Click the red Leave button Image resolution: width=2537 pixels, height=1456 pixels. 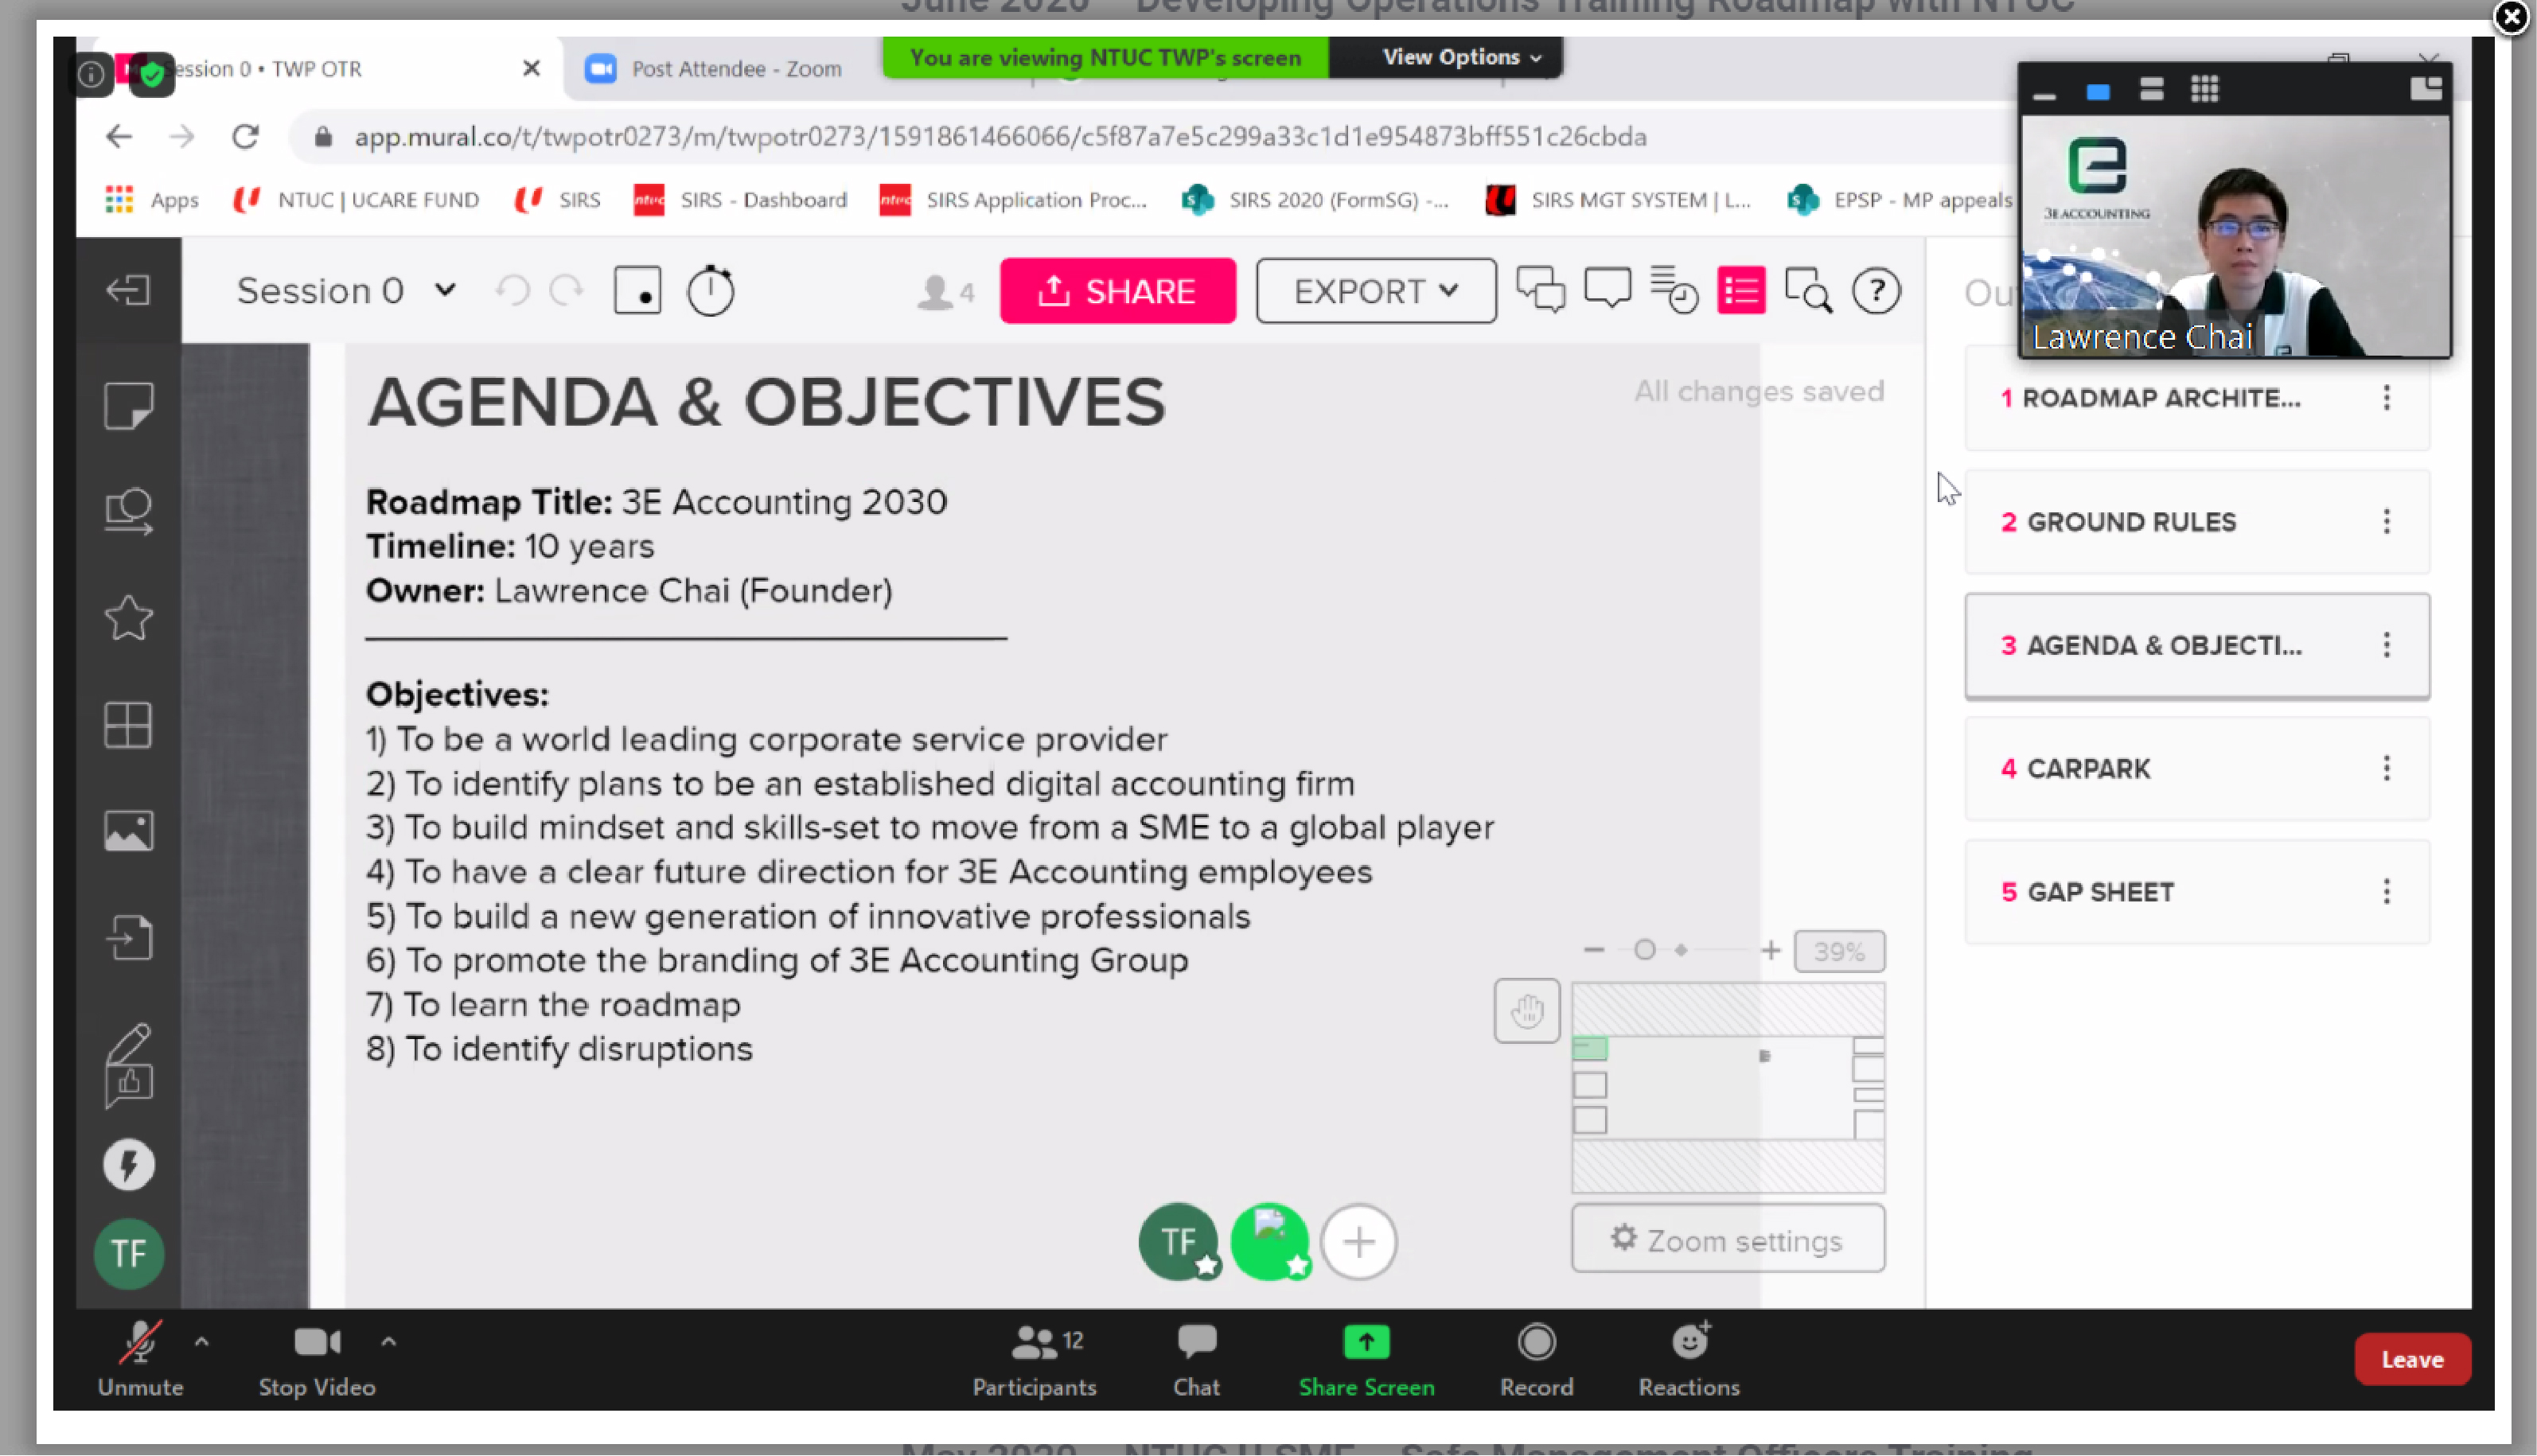point(2412,1359)
